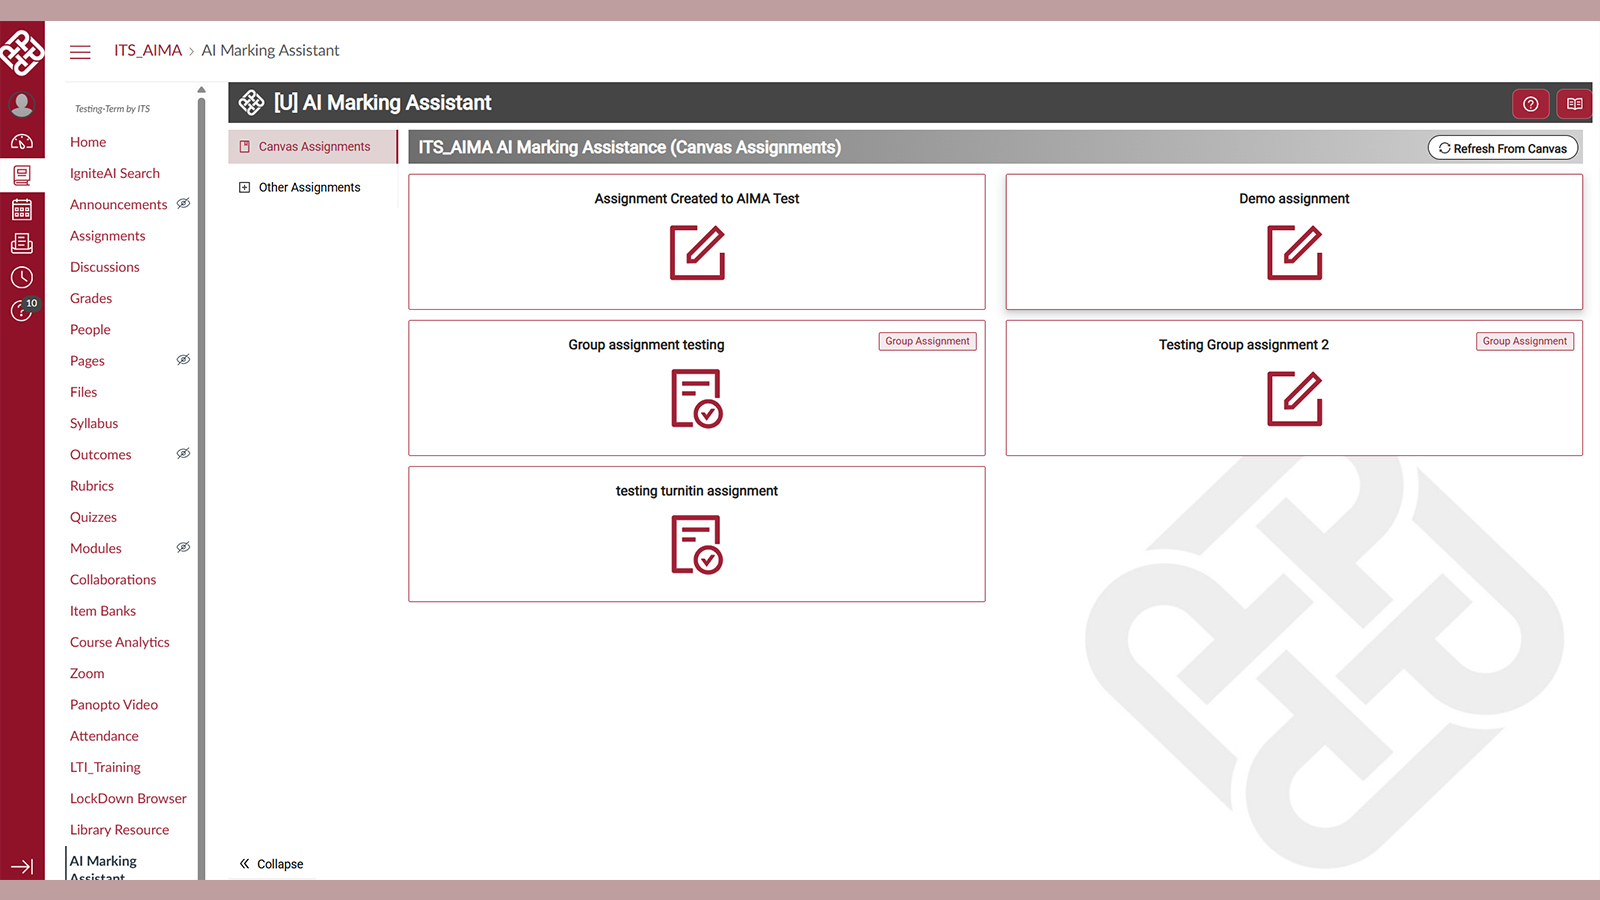This screenshot has height=900, width=1600.
Task: Open Rubrics in course menu
Action: [x=92, y=486]
